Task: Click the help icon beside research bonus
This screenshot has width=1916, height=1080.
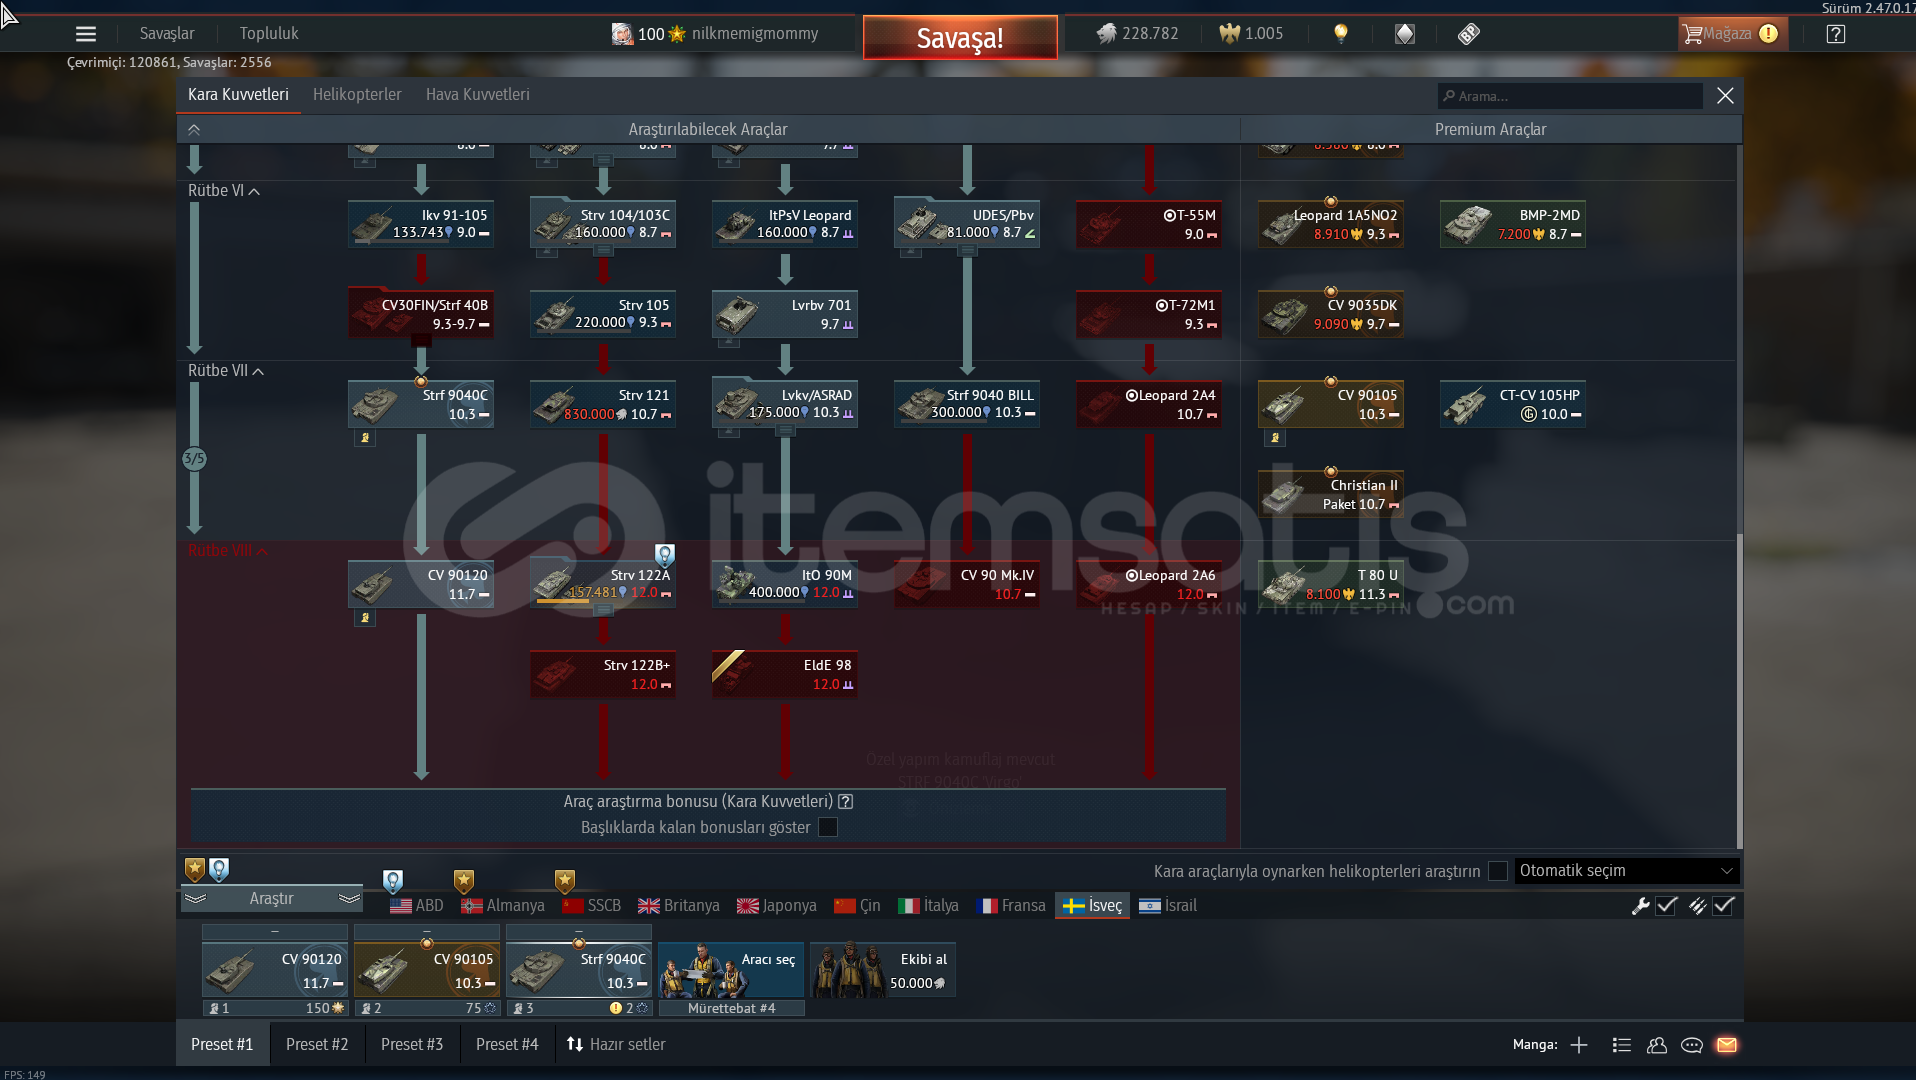Action: pyautogui.click(x=846, y=802)
